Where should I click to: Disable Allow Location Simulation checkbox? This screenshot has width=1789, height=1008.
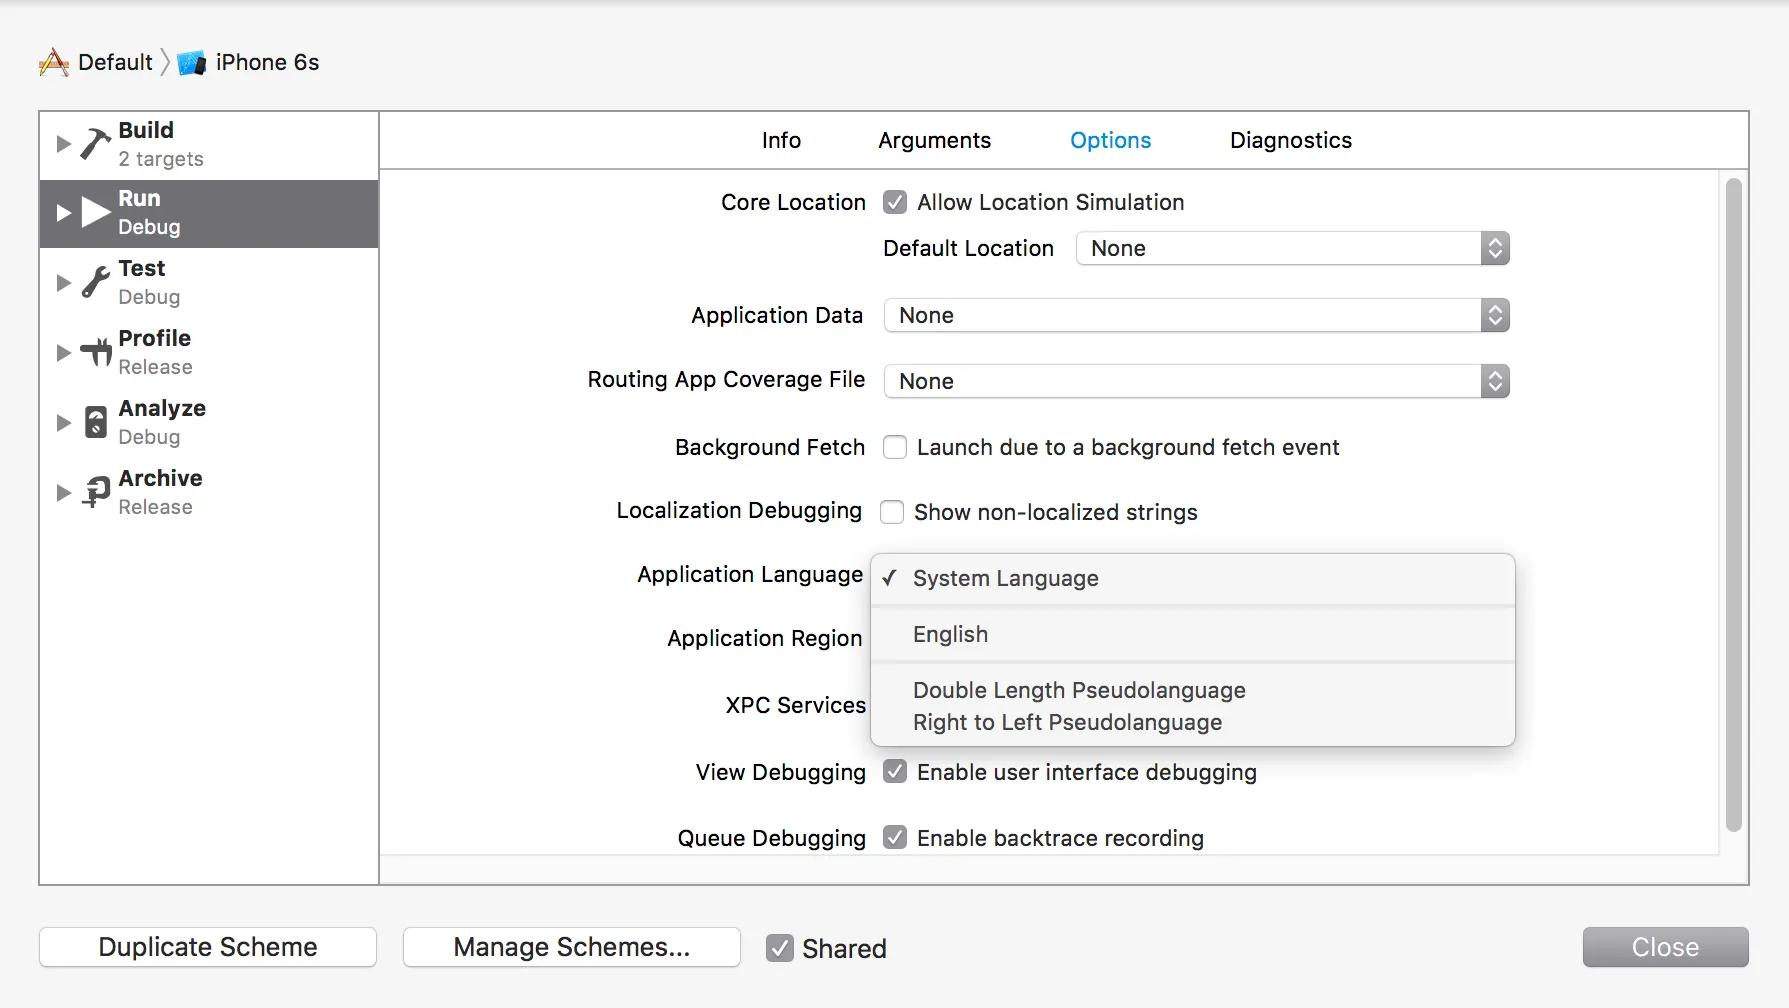click(895, 203)
